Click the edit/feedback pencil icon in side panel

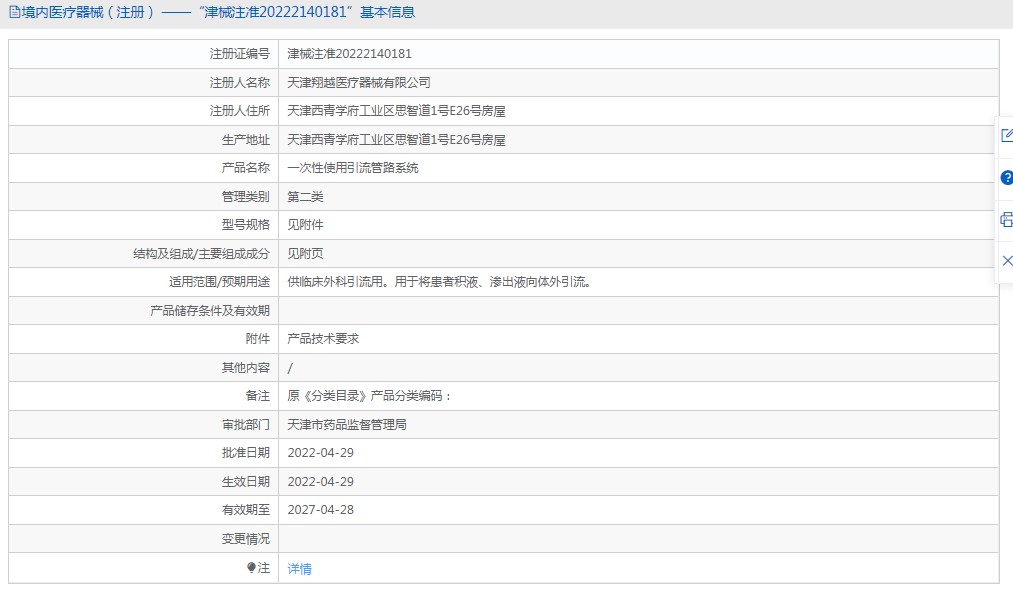pos(1007,135)
